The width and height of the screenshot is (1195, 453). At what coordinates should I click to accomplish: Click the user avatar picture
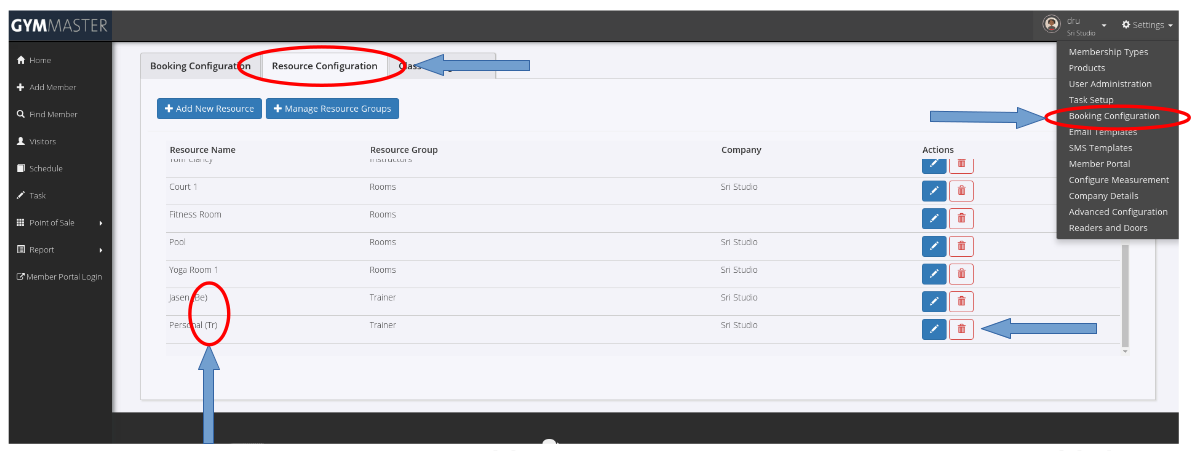(1052, 24)
